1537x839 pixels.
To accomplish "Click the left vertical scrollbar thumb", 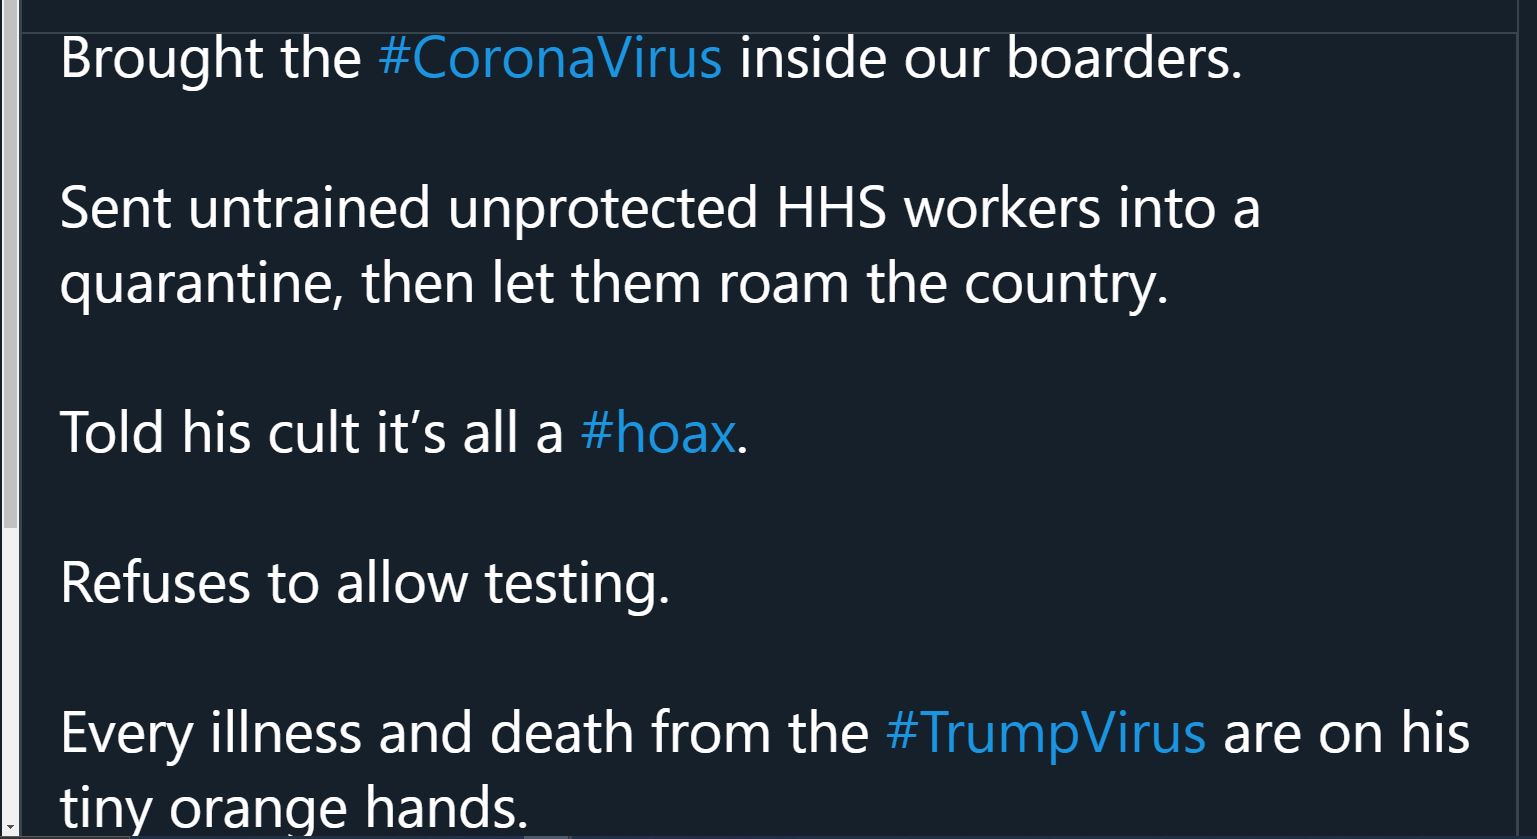I will coord(9,264).
